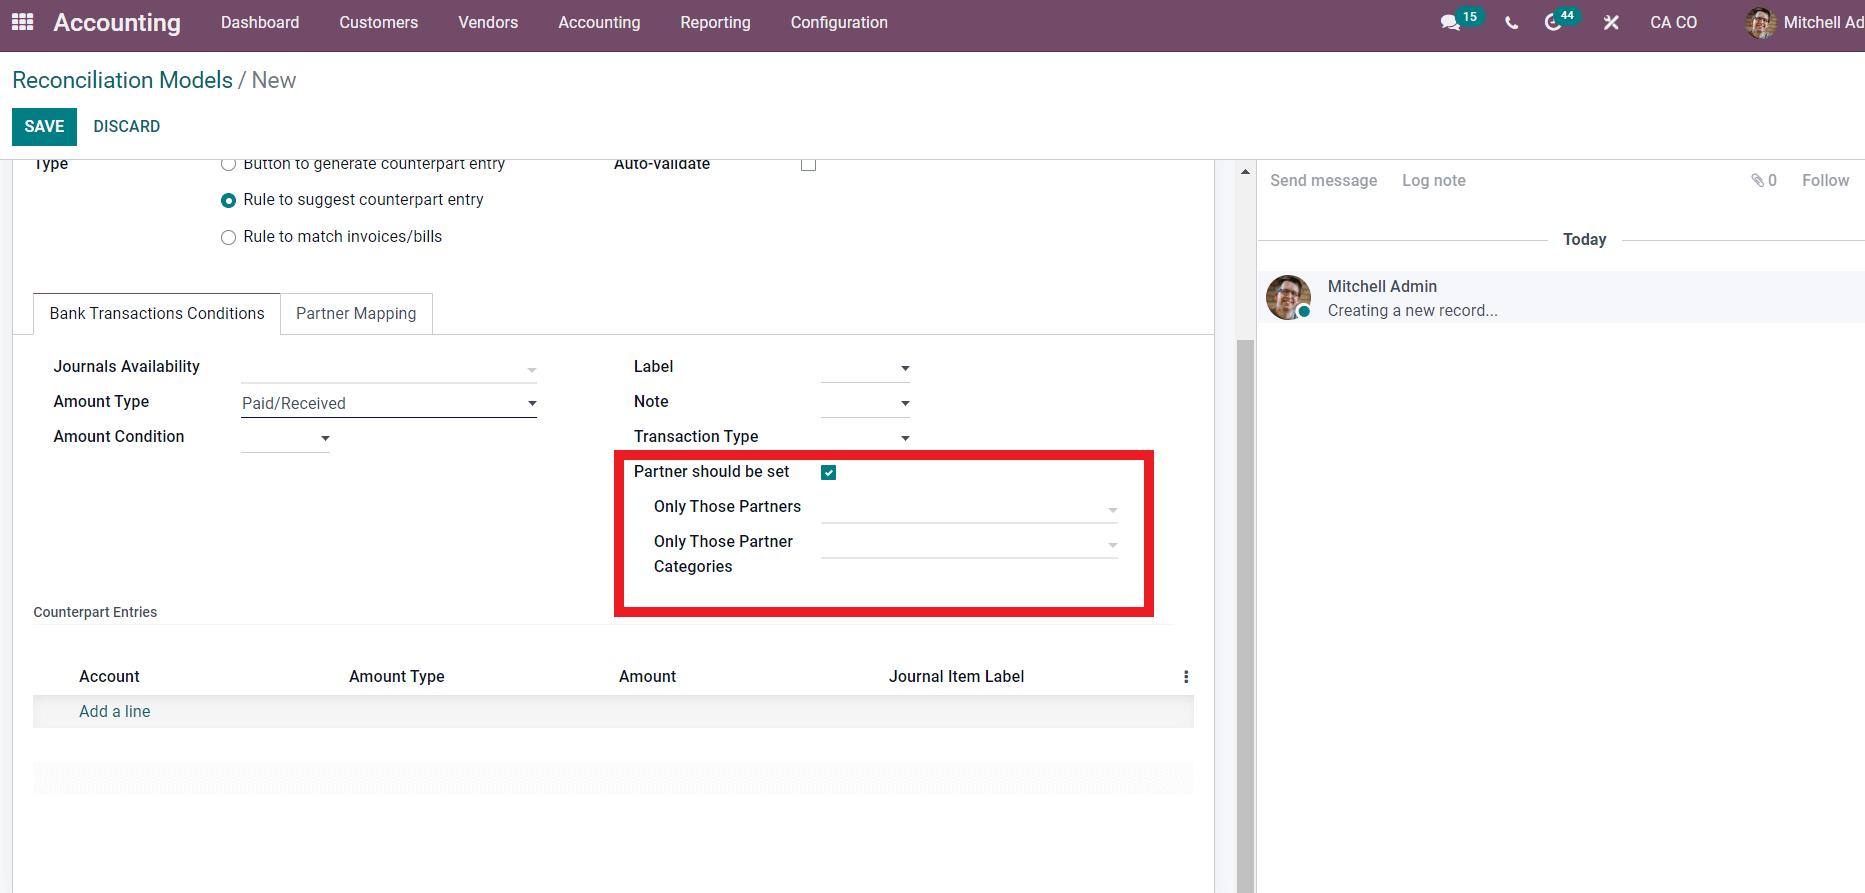
Task: Open the Vendors menu
Action: pyautogui.click(x=488, y=22)
